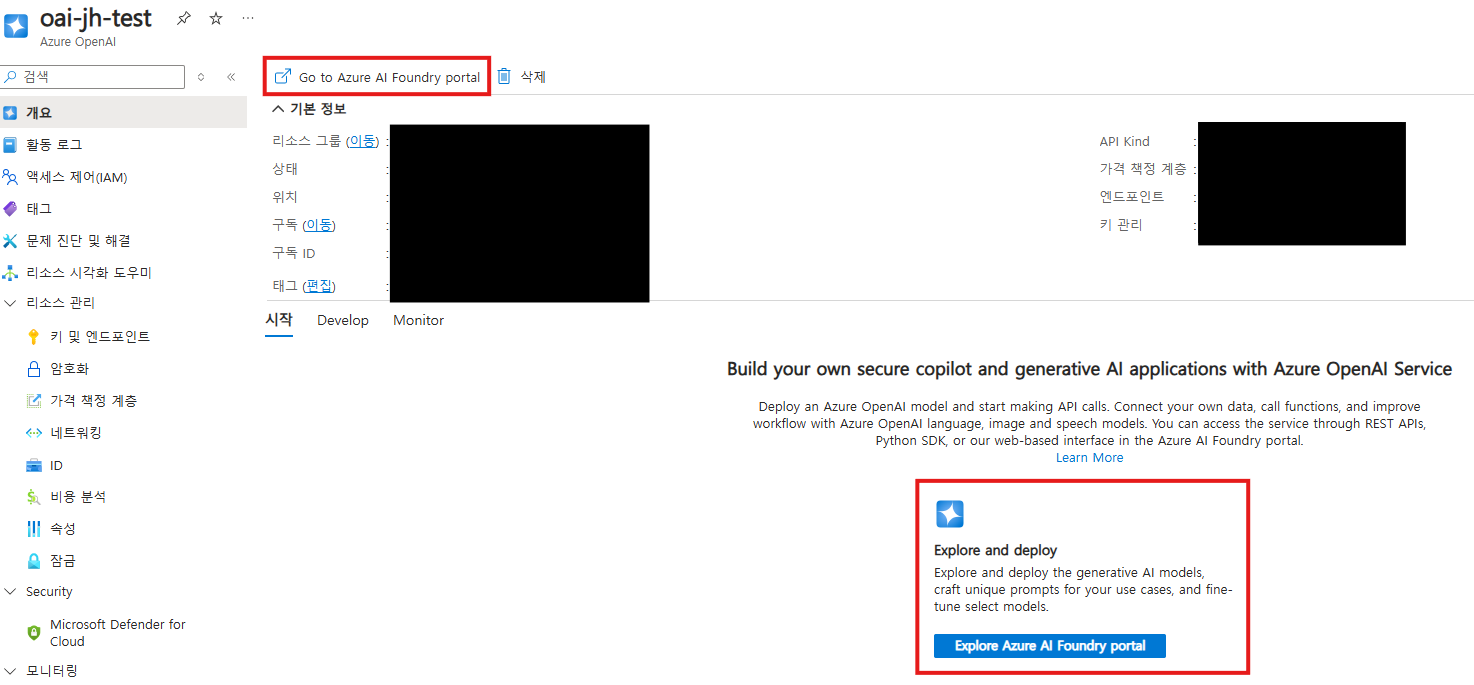Image resolution: width=1474 pixels, height=685 pixels.
Task: Click the external link icon for Foundry portal
Action: [x=283, y=76]
